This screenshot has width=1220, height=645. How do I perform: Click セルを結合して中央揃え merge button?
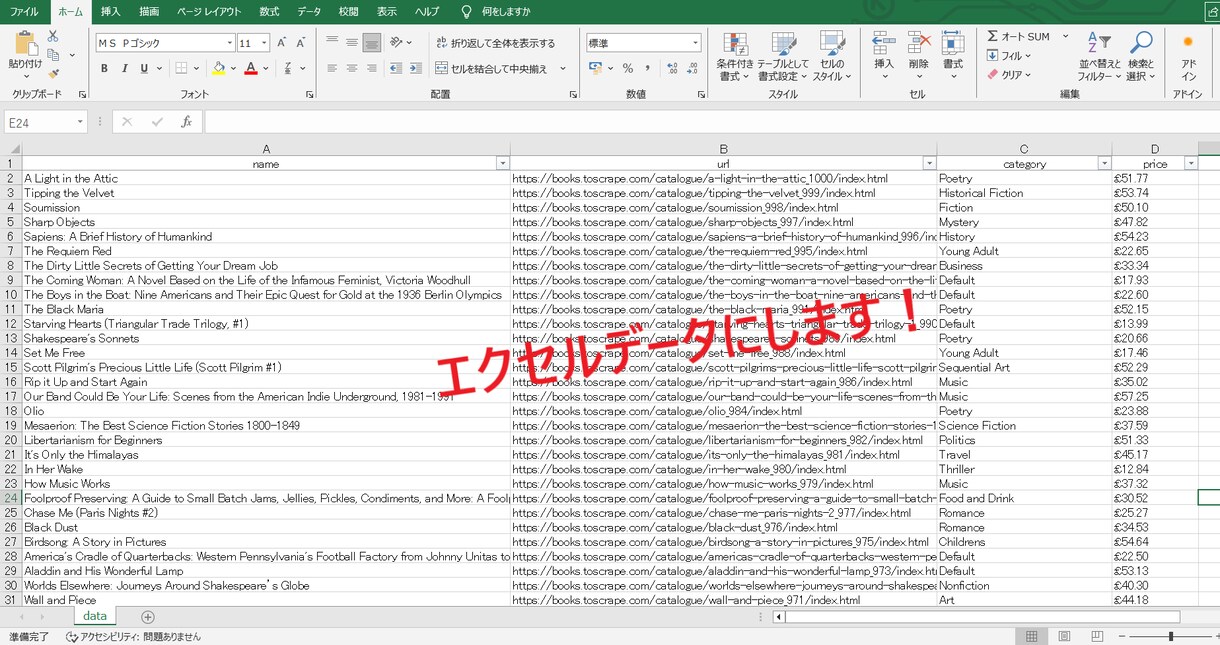493,69
